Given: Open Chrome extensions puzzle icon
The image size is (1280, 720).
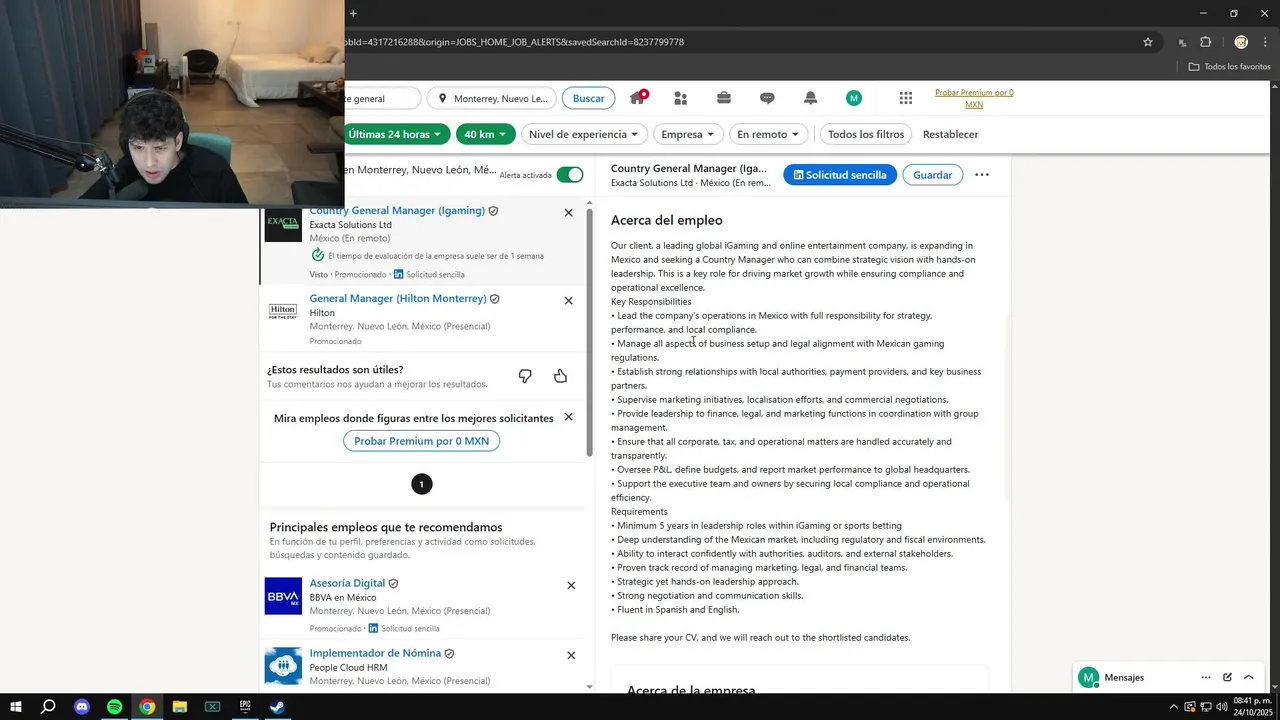Looking at the screenshot, I should pos(1205,42).
